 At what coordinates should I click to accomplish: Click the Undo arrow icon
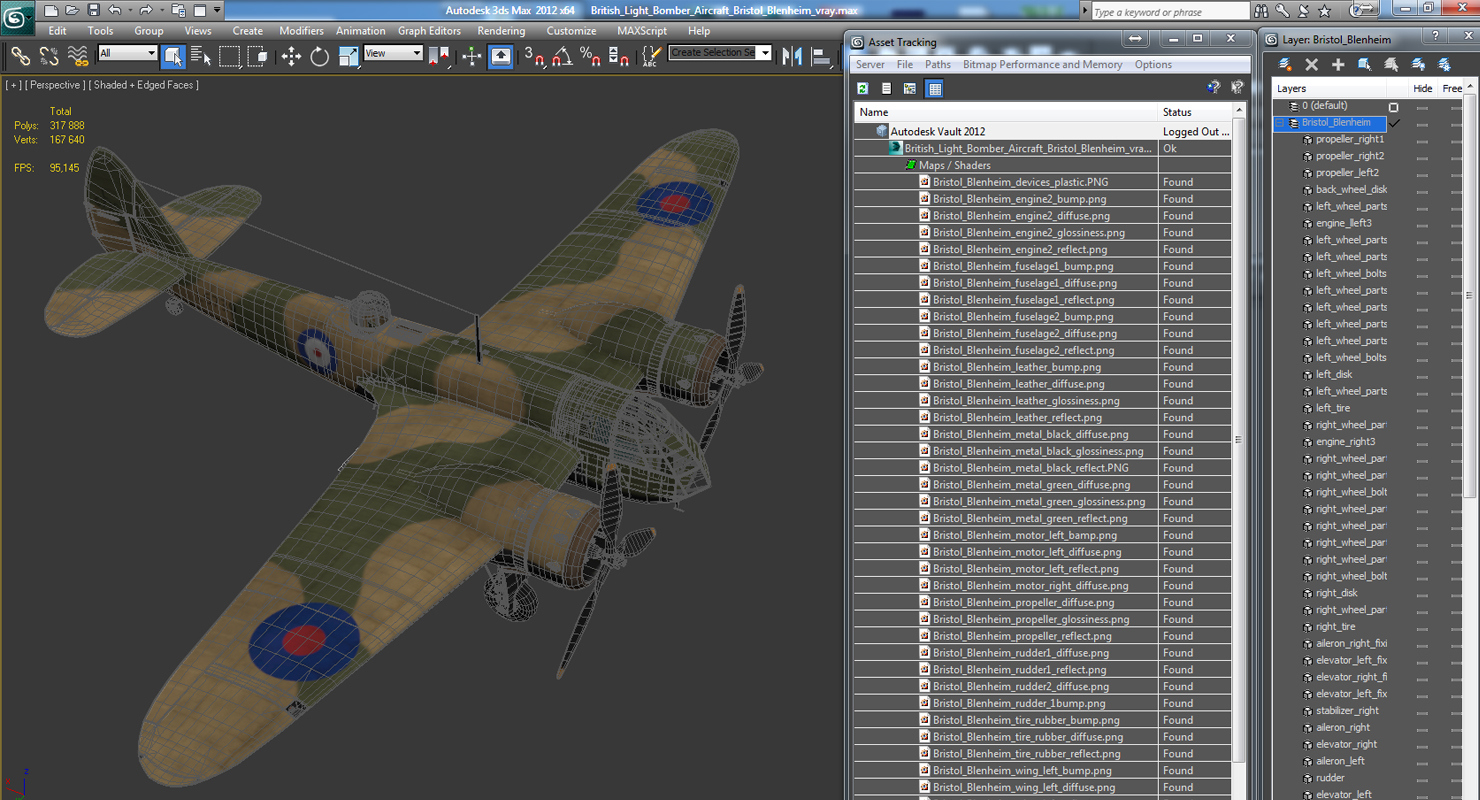[x=114, y=10]
